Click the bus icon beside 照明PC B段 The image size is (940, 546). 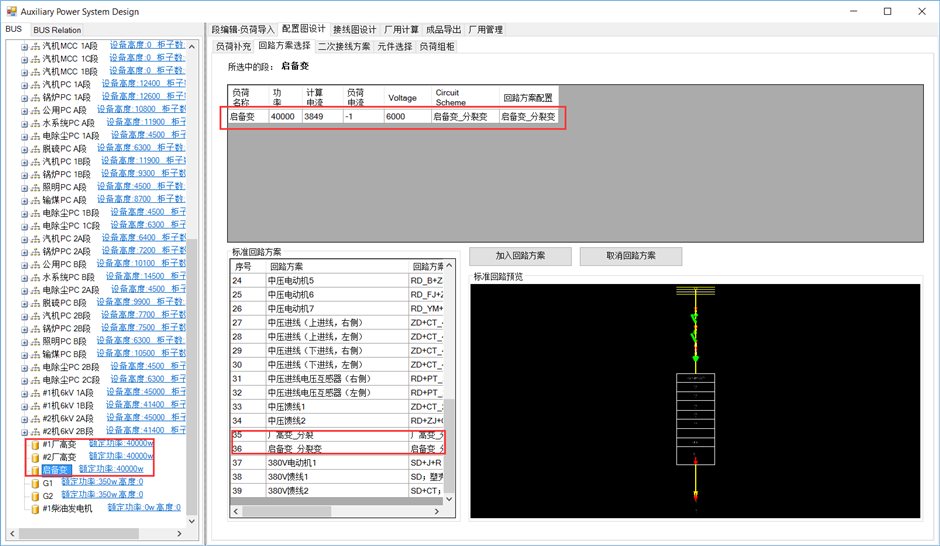tap(35, 342)
